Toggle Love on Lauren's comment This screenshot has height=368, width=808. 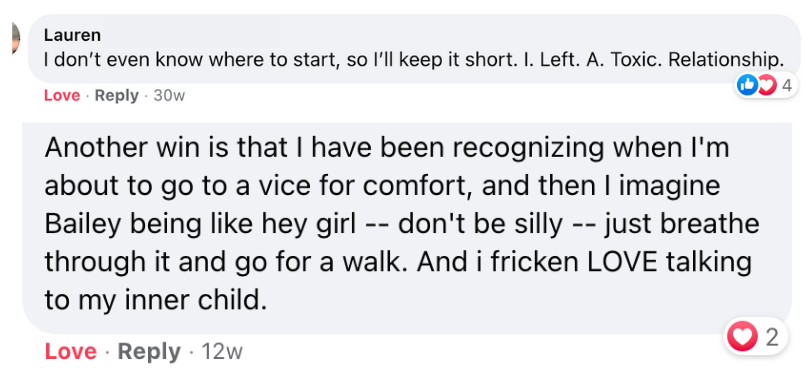tap(62, 96)
